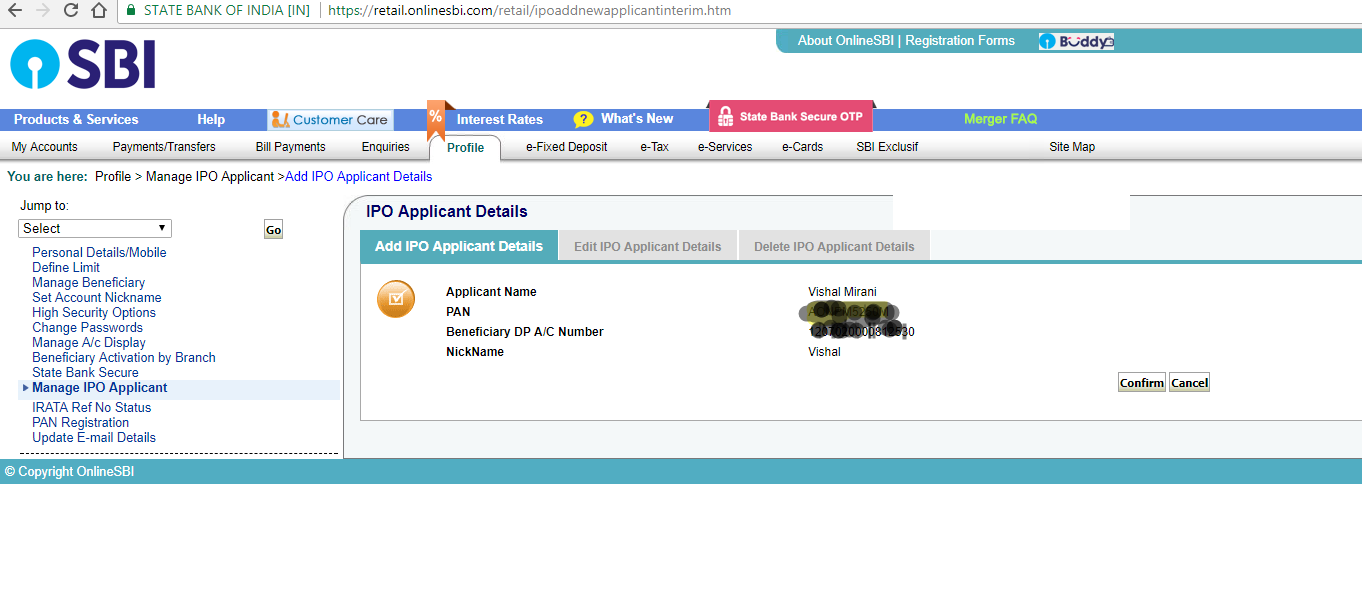1362x606 pixels.
Task: Open Enquiries menu
Action: pyautogui.click(x=386, y=147)
